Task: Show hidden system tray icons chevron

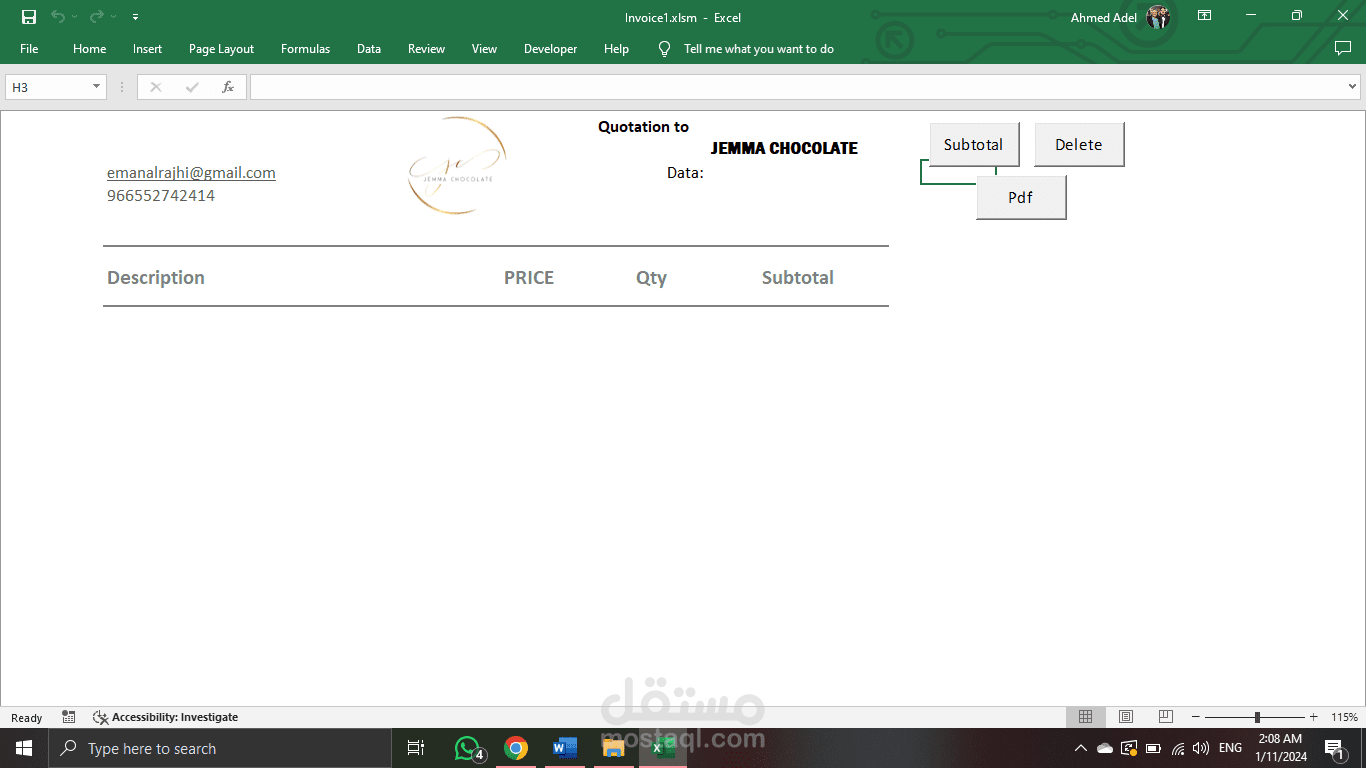Action: tap(1080, 748)
